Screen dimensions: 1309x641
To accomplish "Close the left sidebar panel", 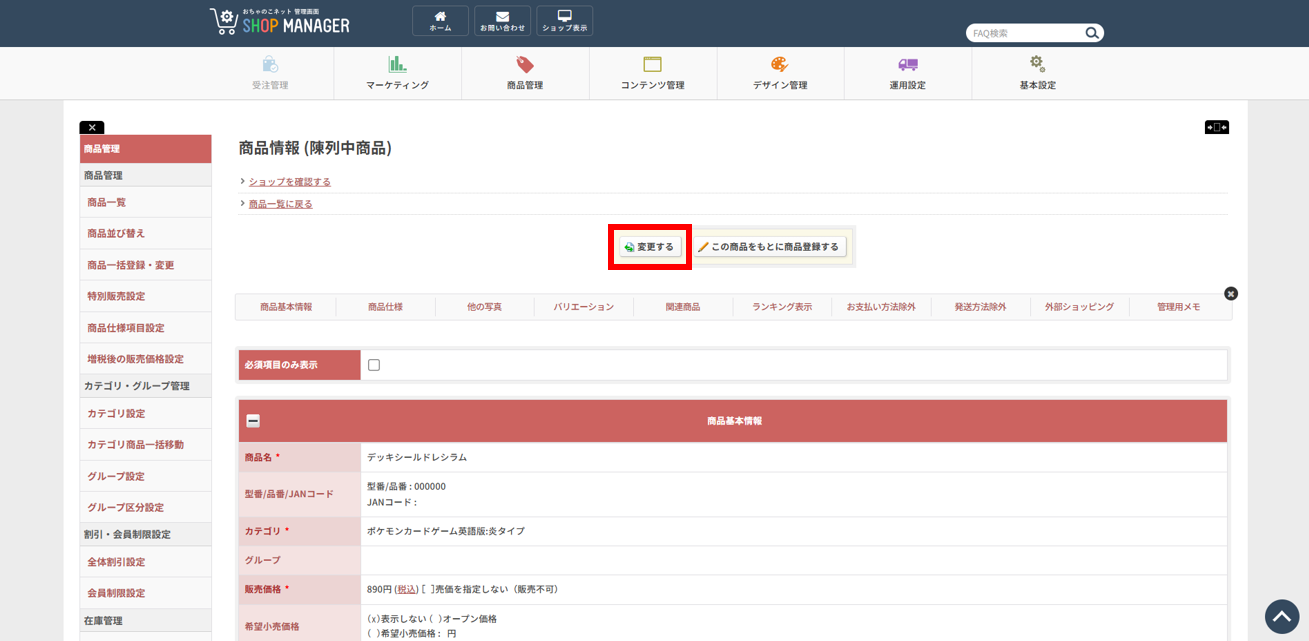I will (x=91, y=128).
